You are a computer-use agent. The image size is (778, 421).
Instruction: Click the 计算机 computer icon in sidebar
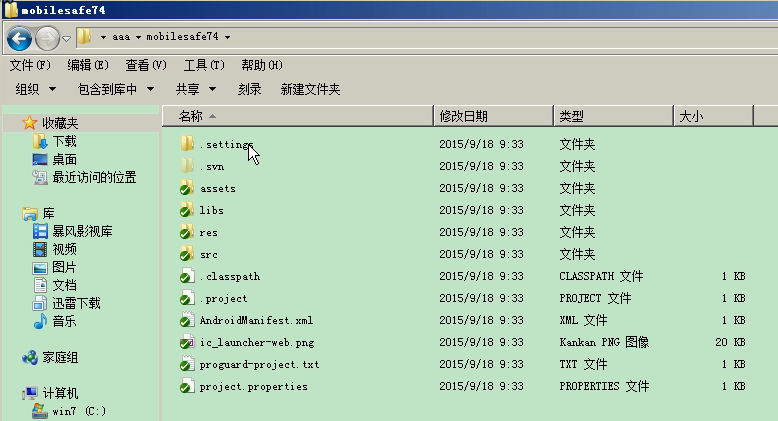(x=30, y=393)
